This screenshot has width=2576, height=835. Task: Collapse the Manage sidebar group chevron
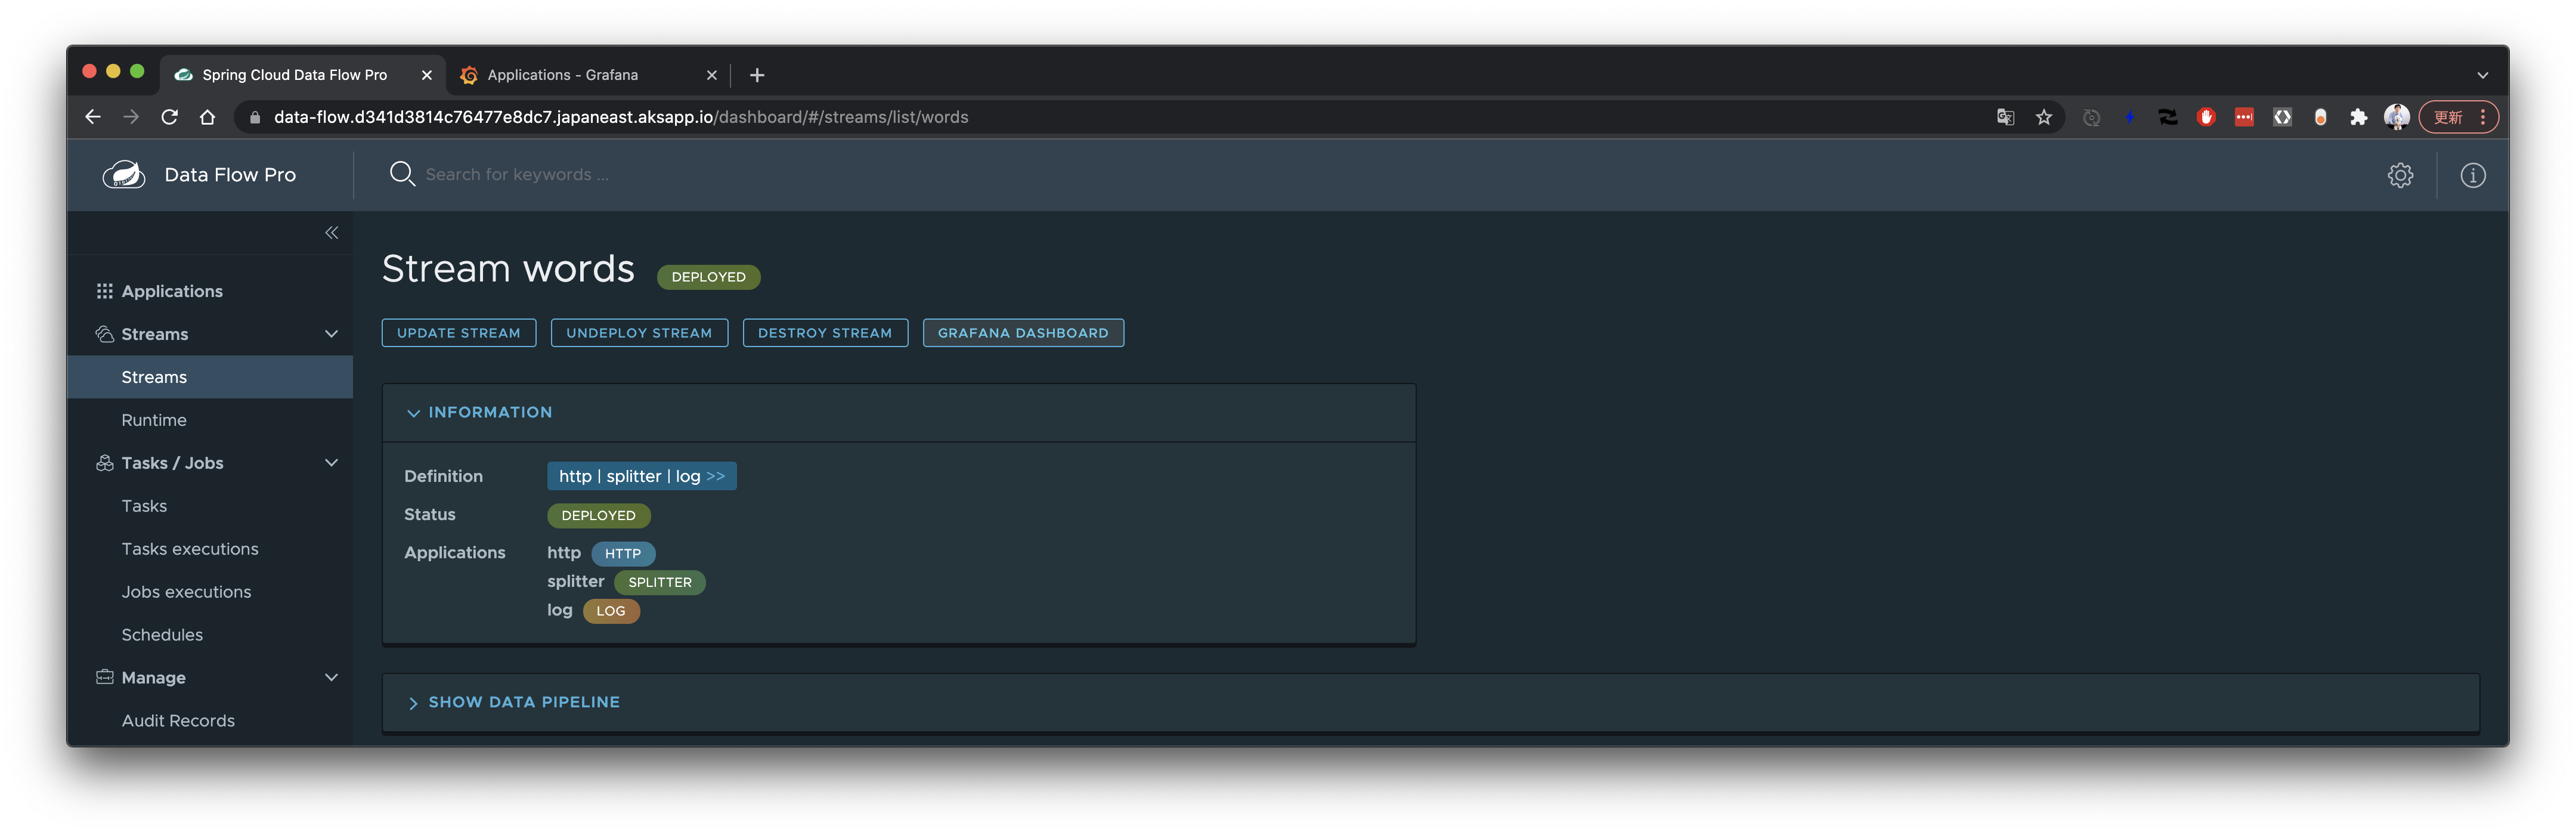[x=331, y=677]
